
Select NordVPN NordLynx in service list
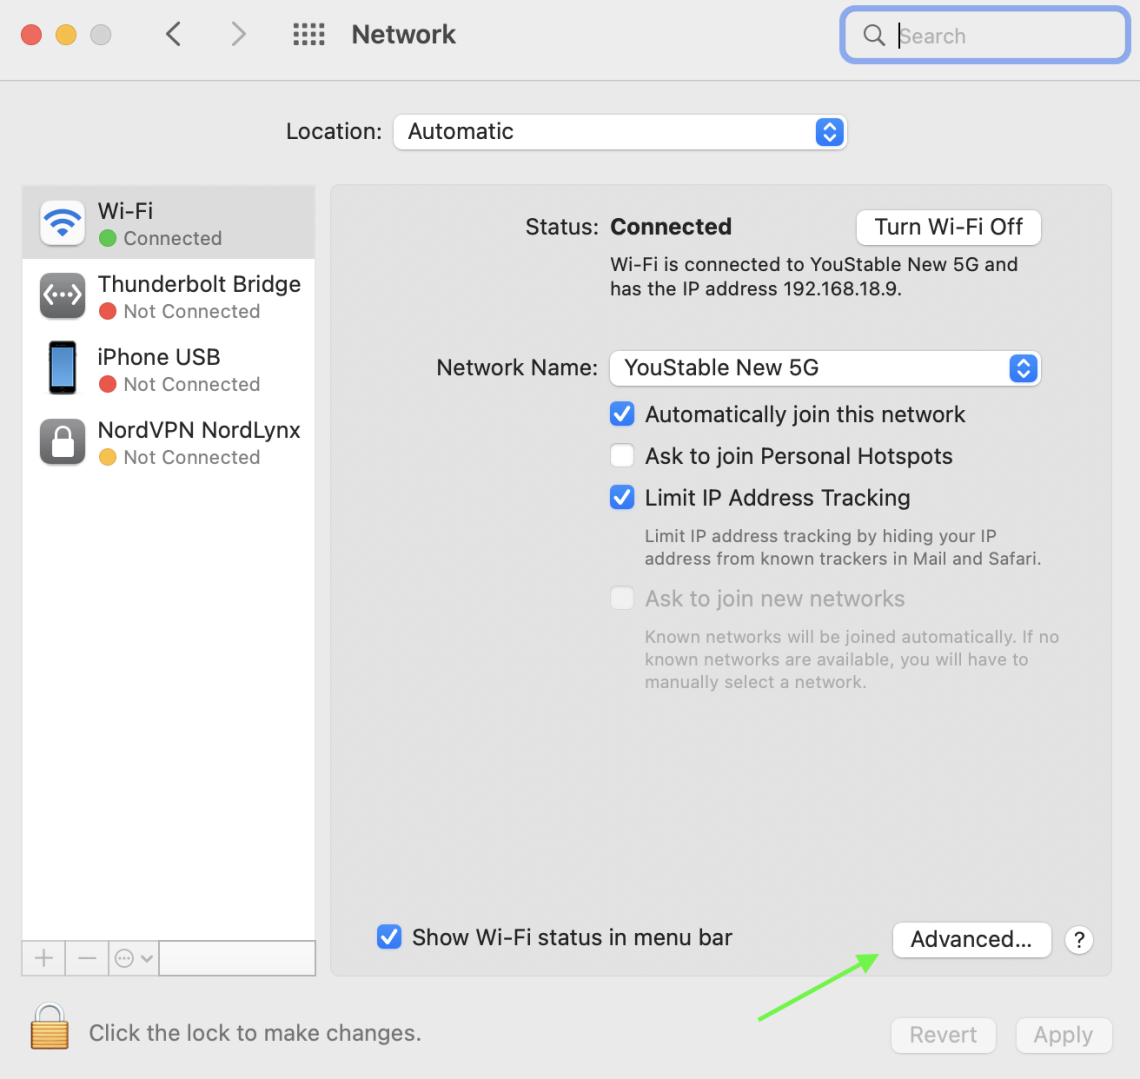pyautogui.click(x=169, y=442)
